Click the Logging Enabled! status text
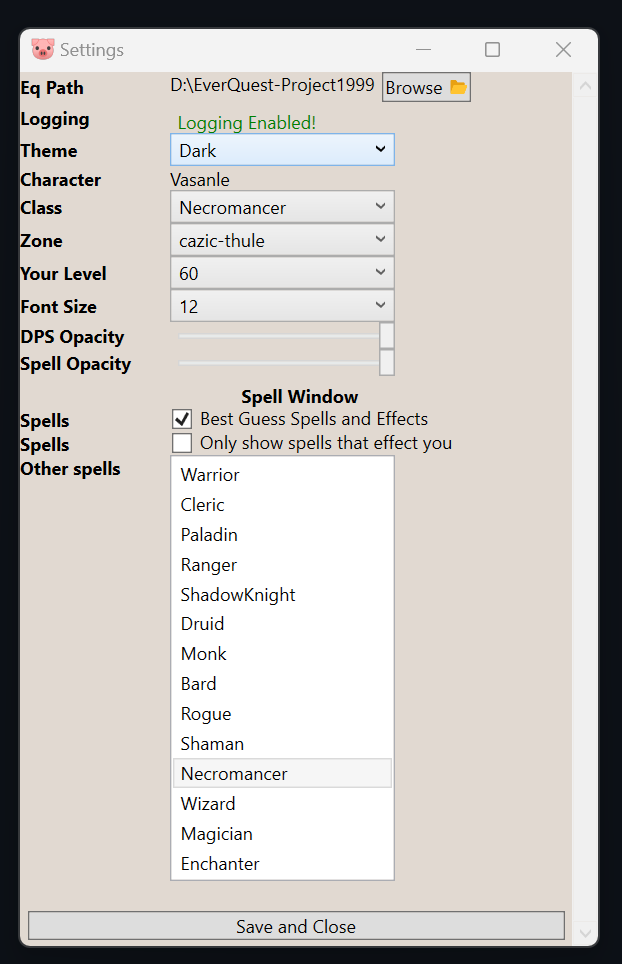The image size is (622, 964). [246, 123]
